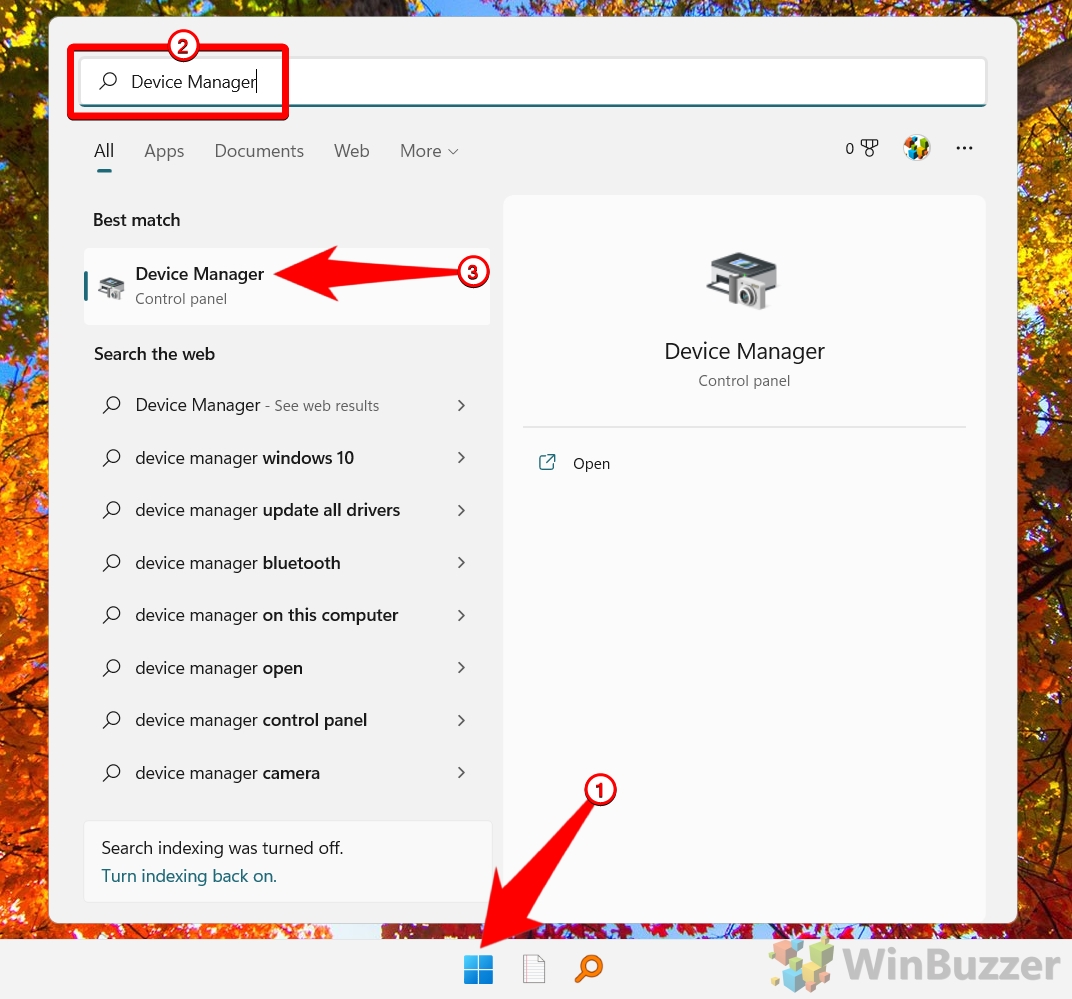The height and width of the screenshot is (999, 1072).
Task: Open the document icon in taskbar
Action: (x=533, y=969)
